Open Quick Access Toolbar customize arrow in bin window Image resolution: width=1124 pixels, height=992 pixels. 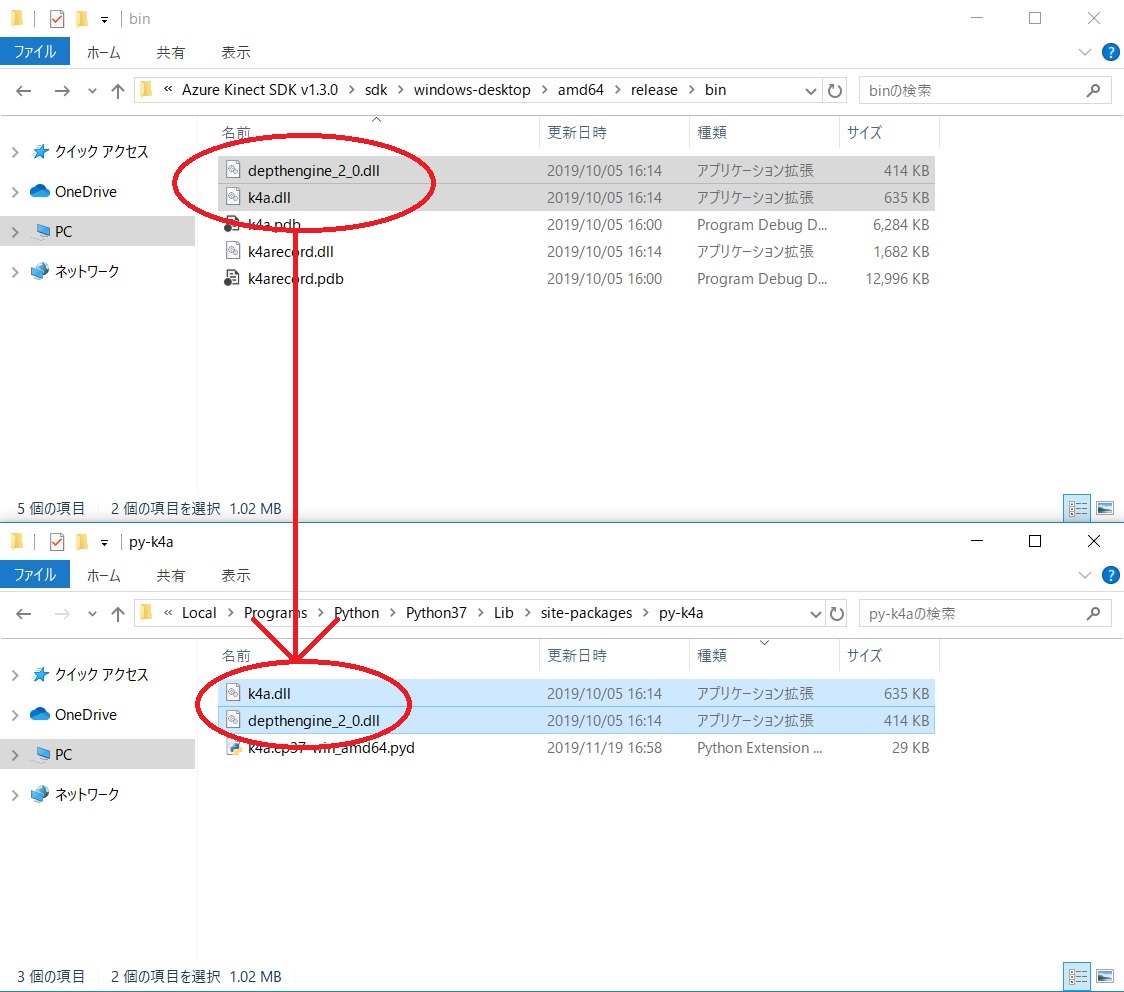pos(105,20)
